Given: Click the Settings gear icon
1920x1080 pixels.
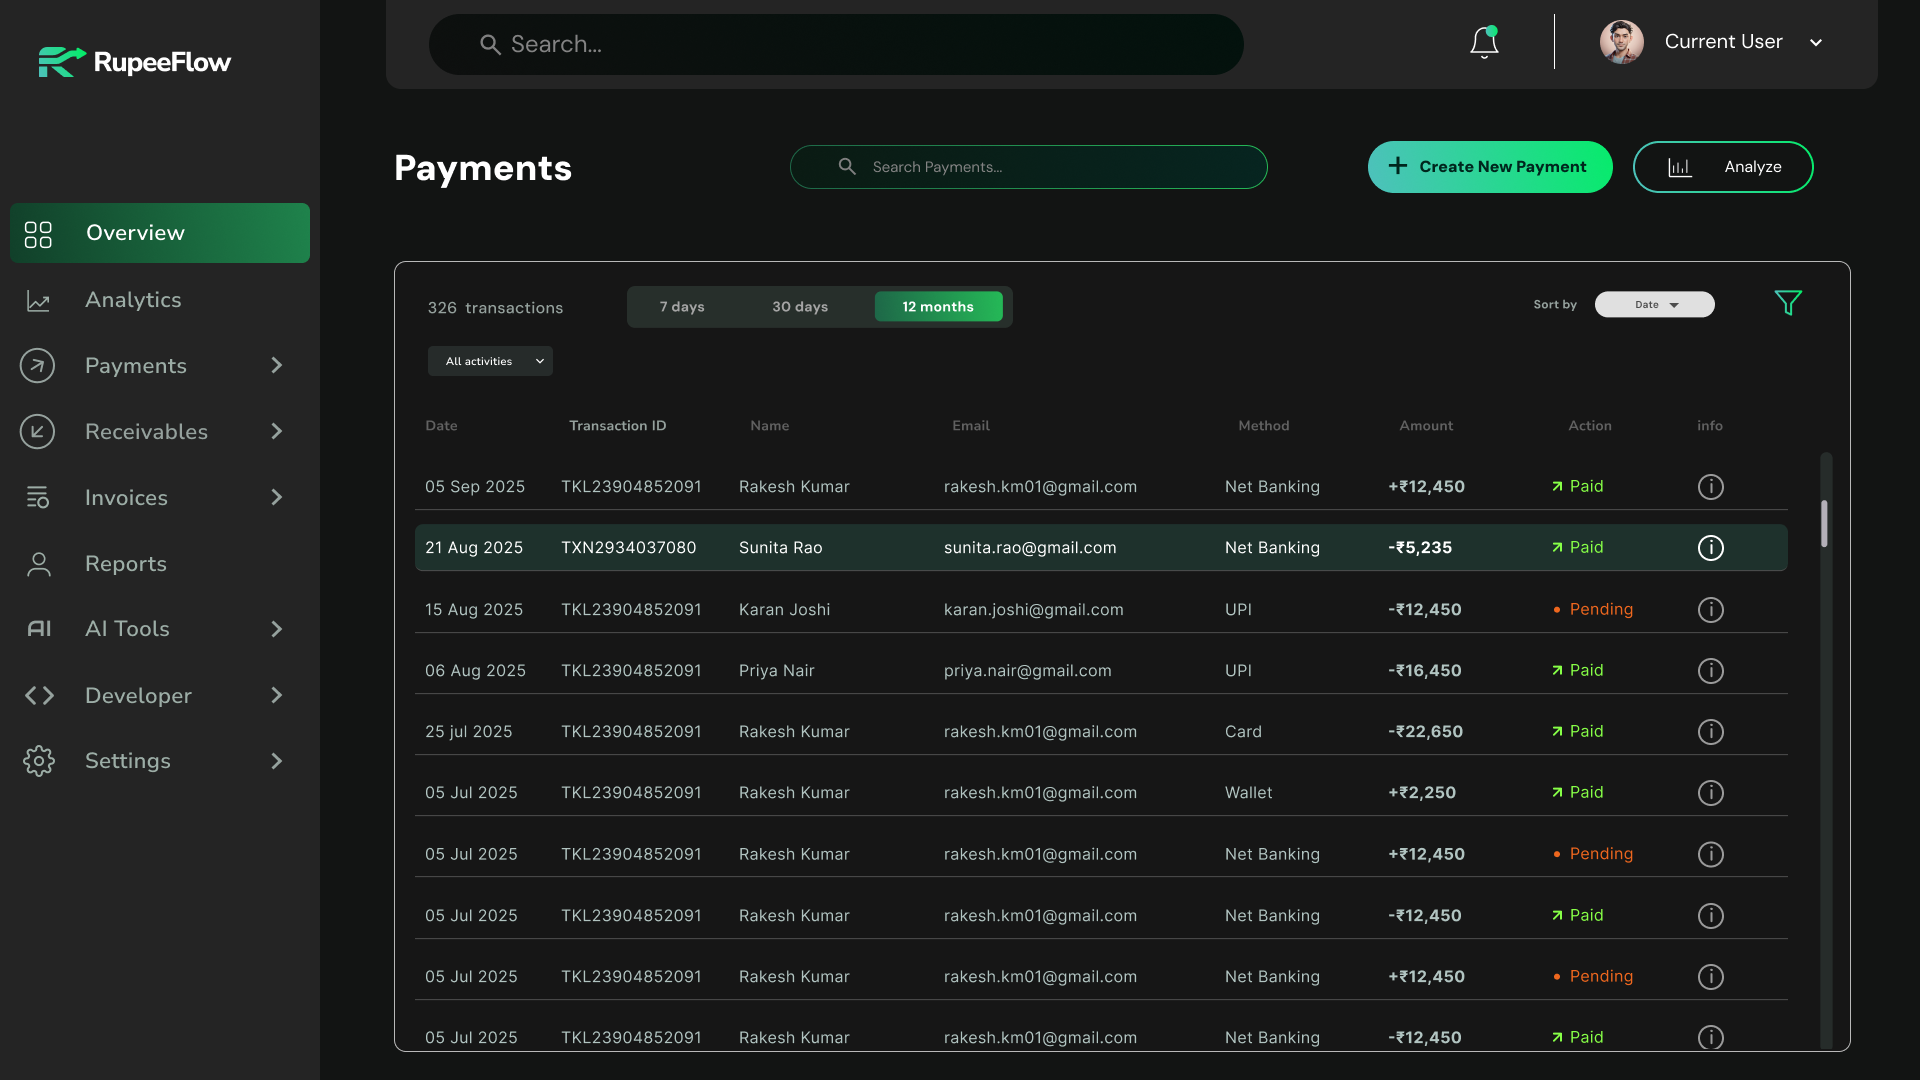Looking at the screenshot, I should (38, 761).
